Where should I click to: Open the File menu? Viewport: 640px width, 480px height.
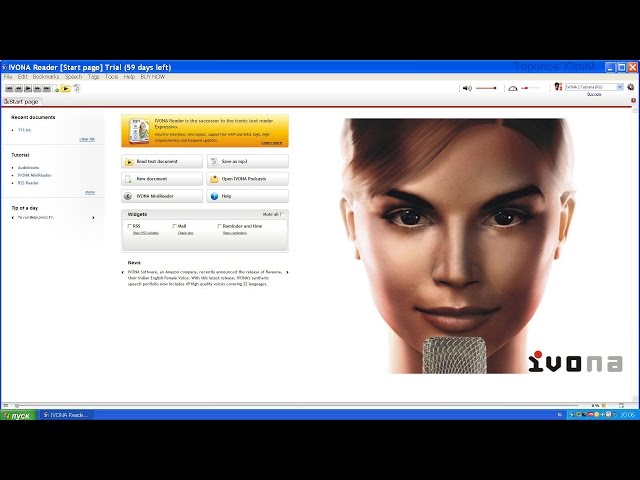pyautogui.click(x=8, y=77)
